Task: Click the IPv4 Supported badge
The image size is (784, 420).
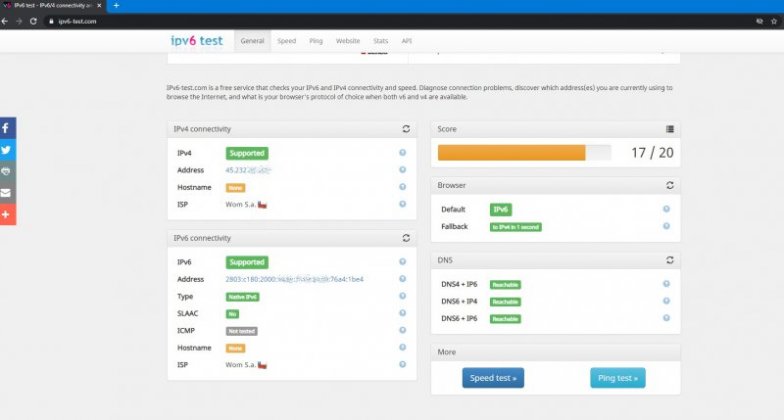Action: tap(247, 153)
